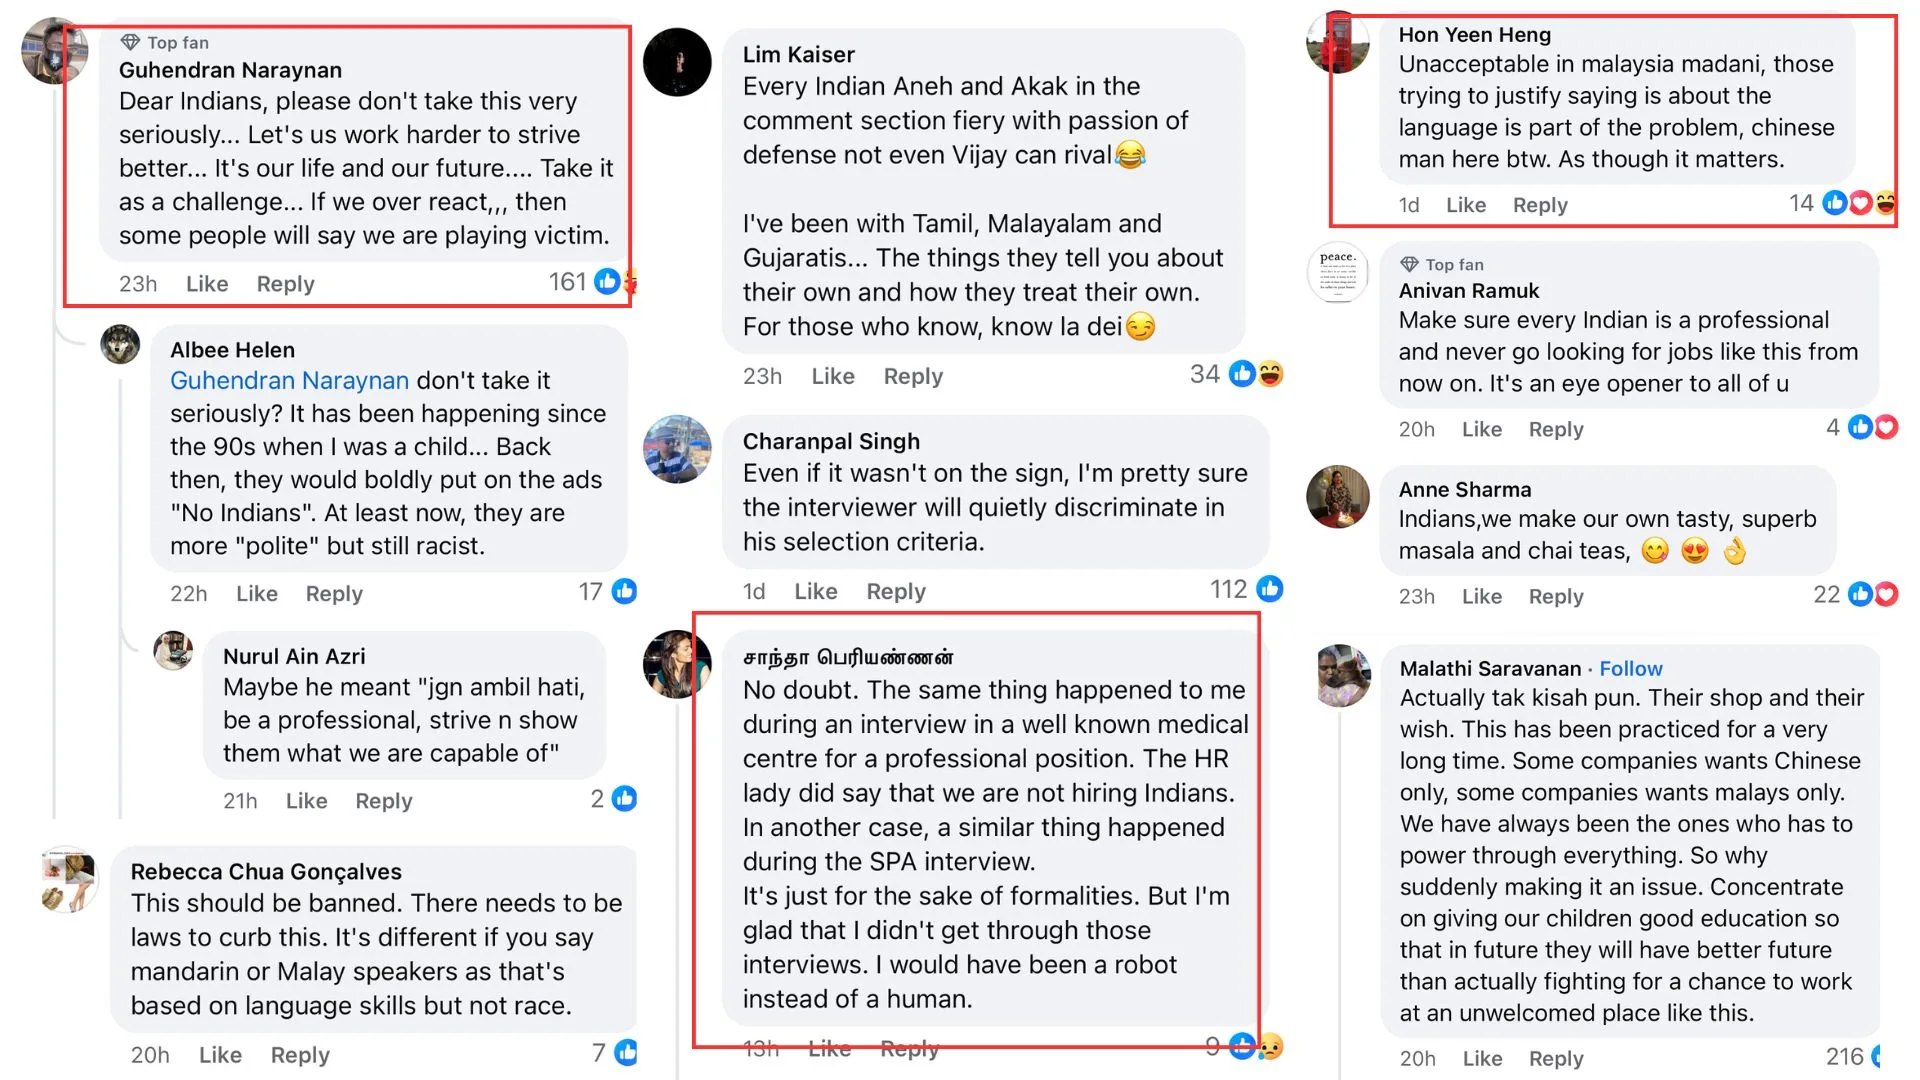Click Anne Sharma's profile picture
Image resolution: width=1920 pixels, height=1080 pixels.
tap(1337, 497)
